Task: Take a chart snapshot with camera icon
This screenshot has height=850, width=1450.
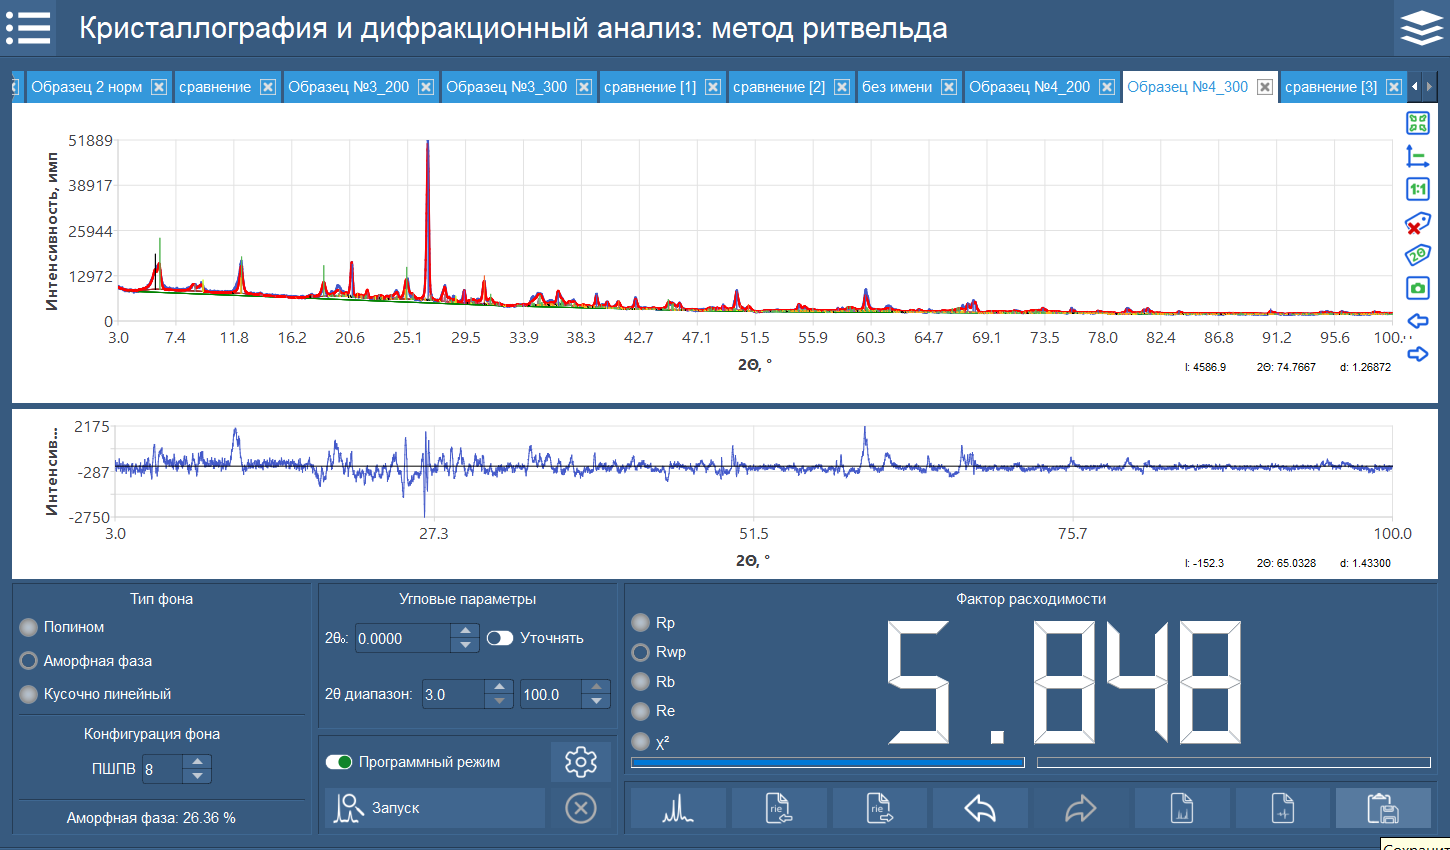Action: click(x=1417, y=288)
